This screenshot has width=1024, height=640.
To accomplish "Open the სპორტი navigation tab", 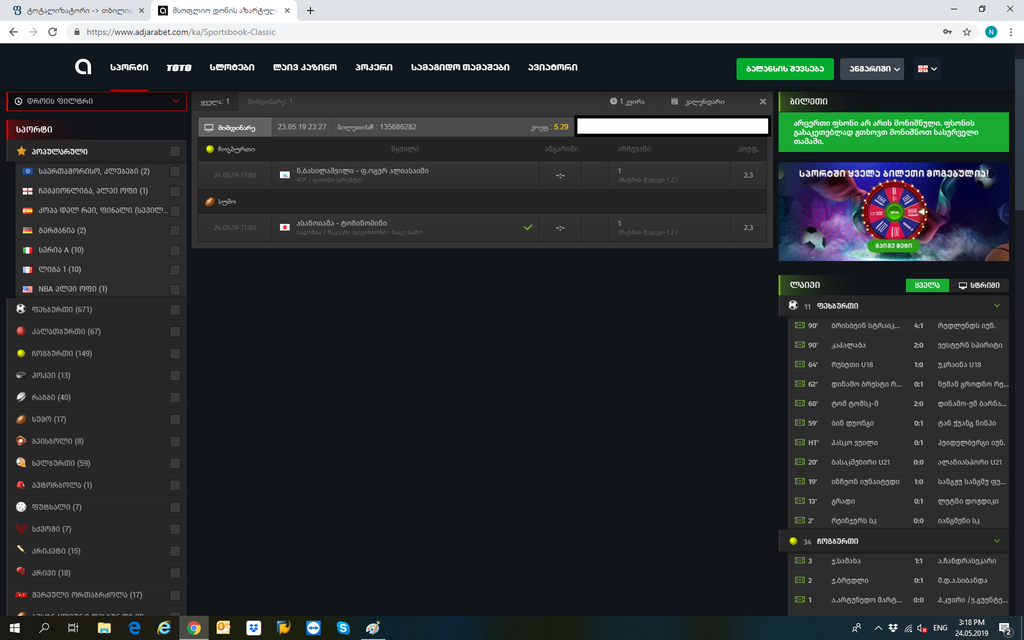I will (129, 67).
